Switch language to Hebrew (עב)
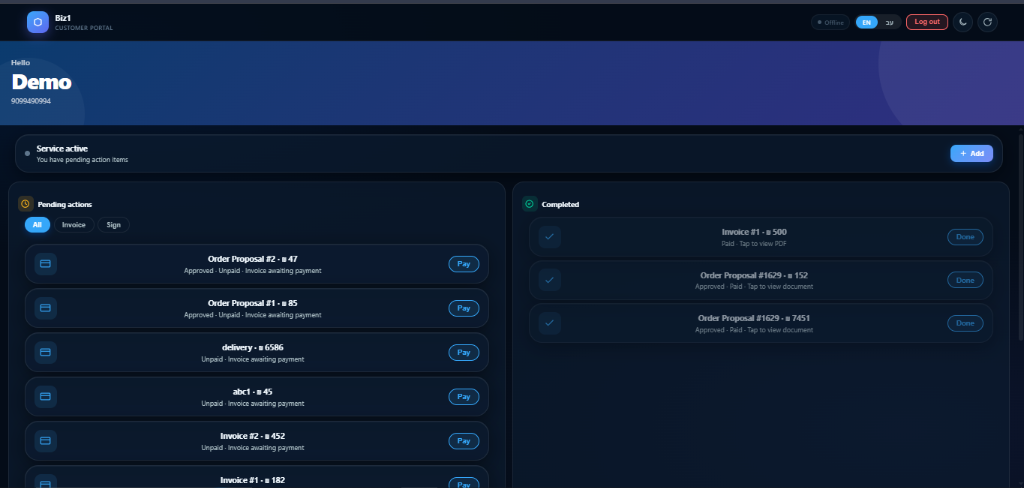Image resolution: width=1024 pixels, height=488 pixels. click(x=889, y=22)
